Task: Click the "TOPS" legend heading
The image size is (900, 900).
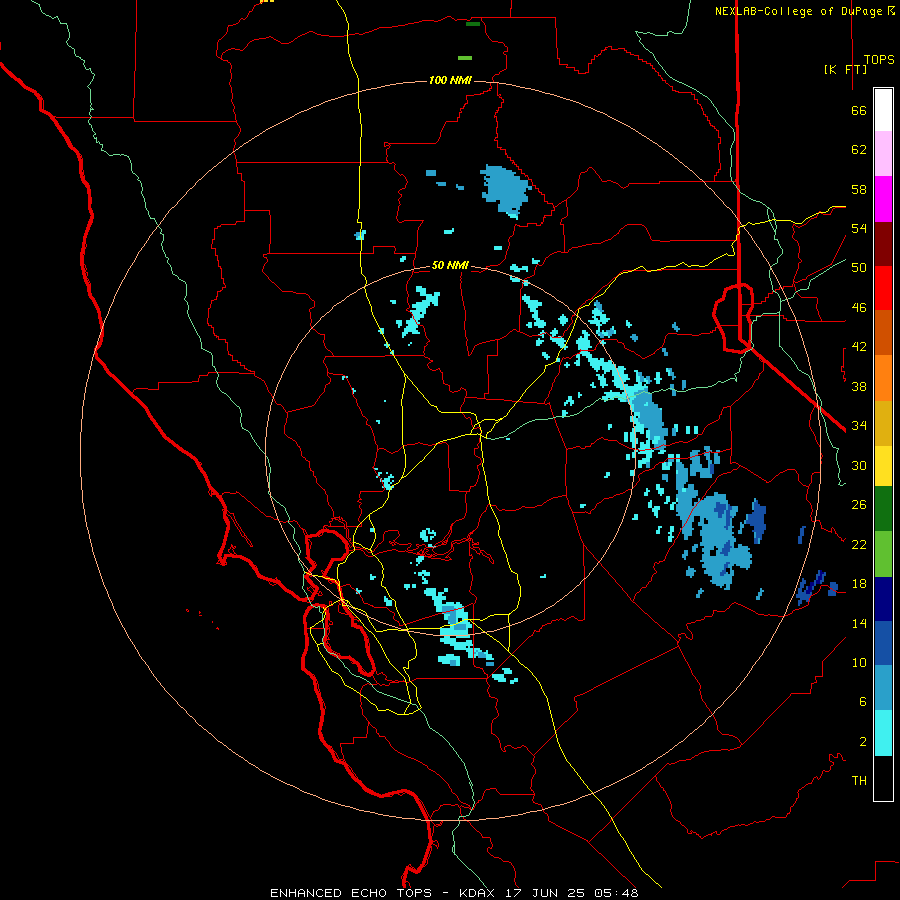Action: point(879,60)
